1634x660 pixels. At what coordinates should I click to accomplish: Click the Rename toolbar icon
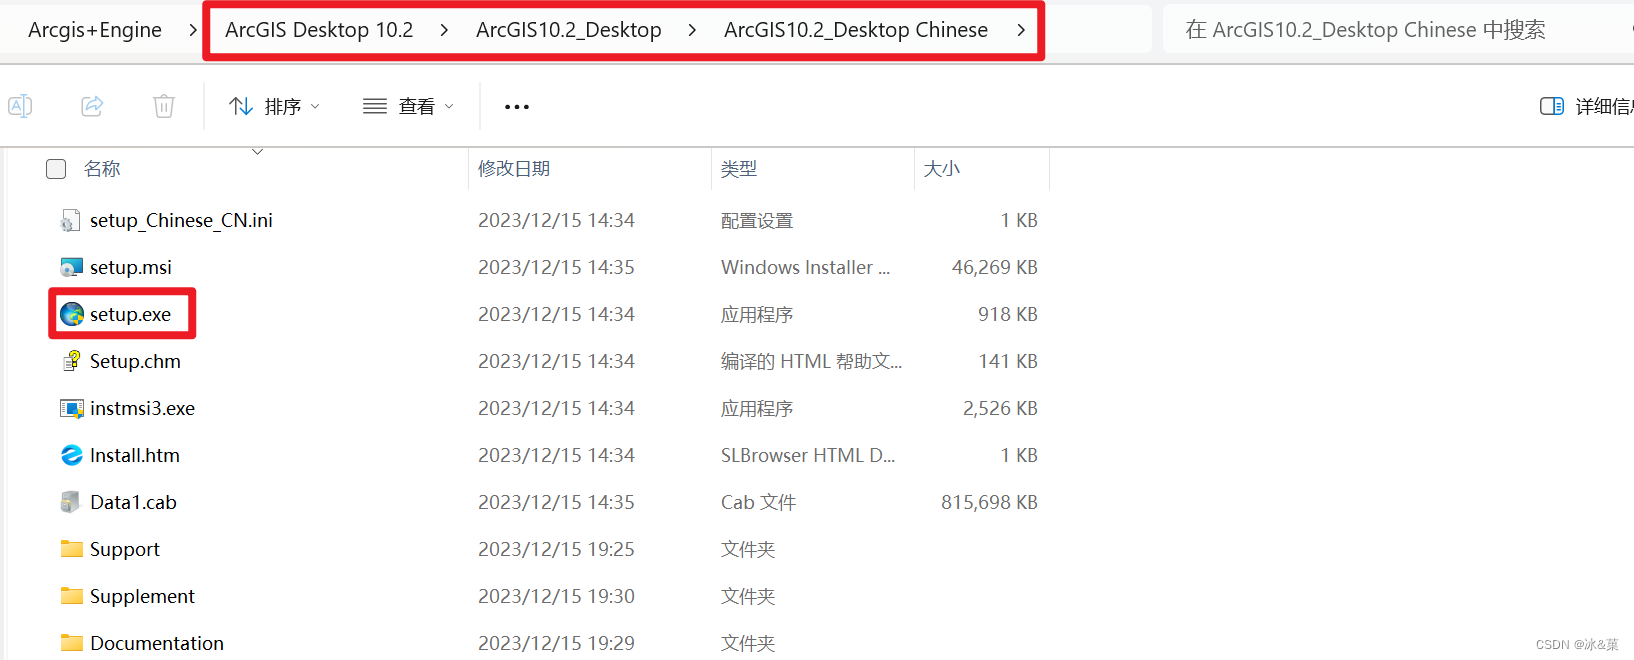point(20,106)
